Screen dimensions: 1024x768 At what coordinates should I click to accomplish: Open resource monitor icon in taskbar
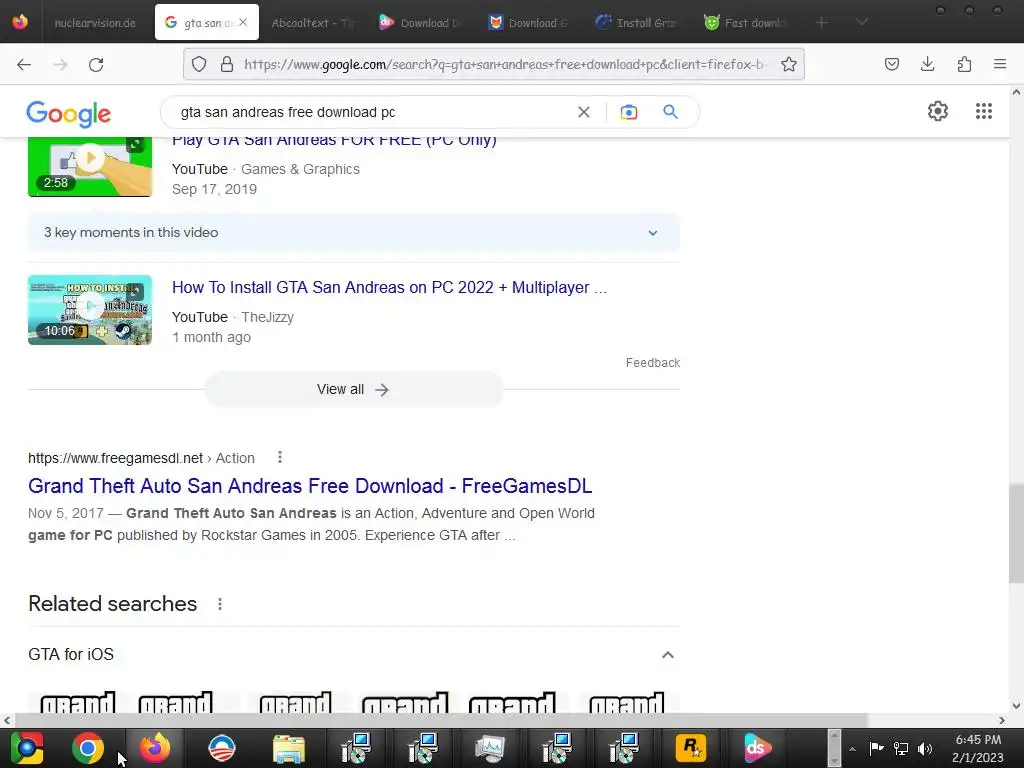click(490, 748)
